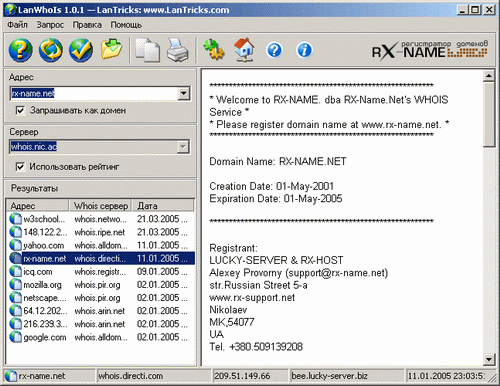Click the 'Creation Date: 01-May-2001' line
The width and height of the screenshot is (500, 386).
[x=271, y=186]
